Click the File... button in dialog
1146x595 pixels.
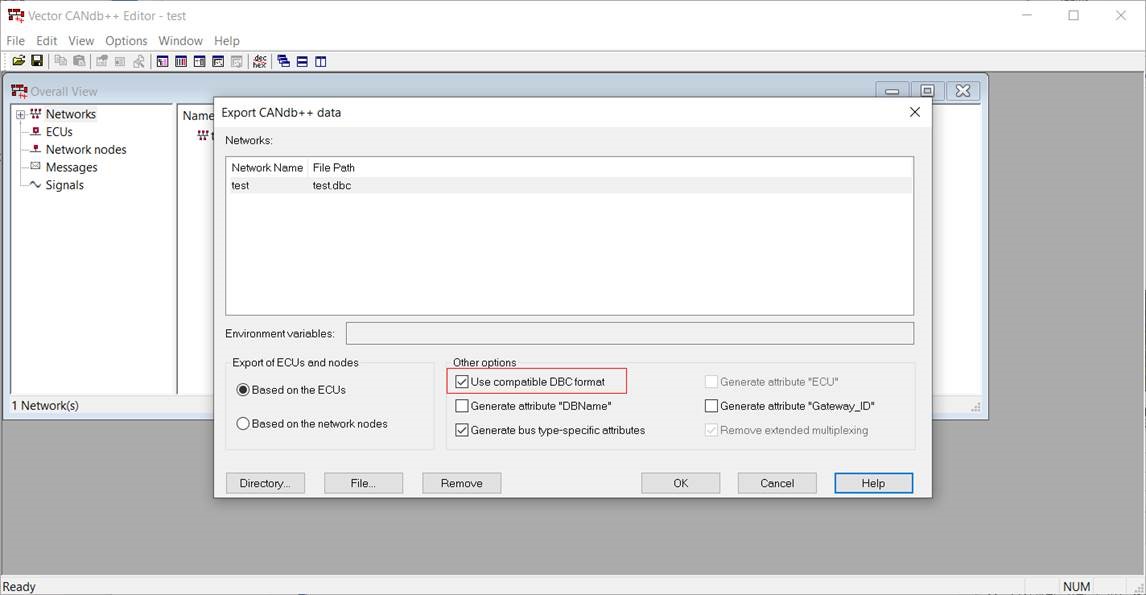point(363,483)
